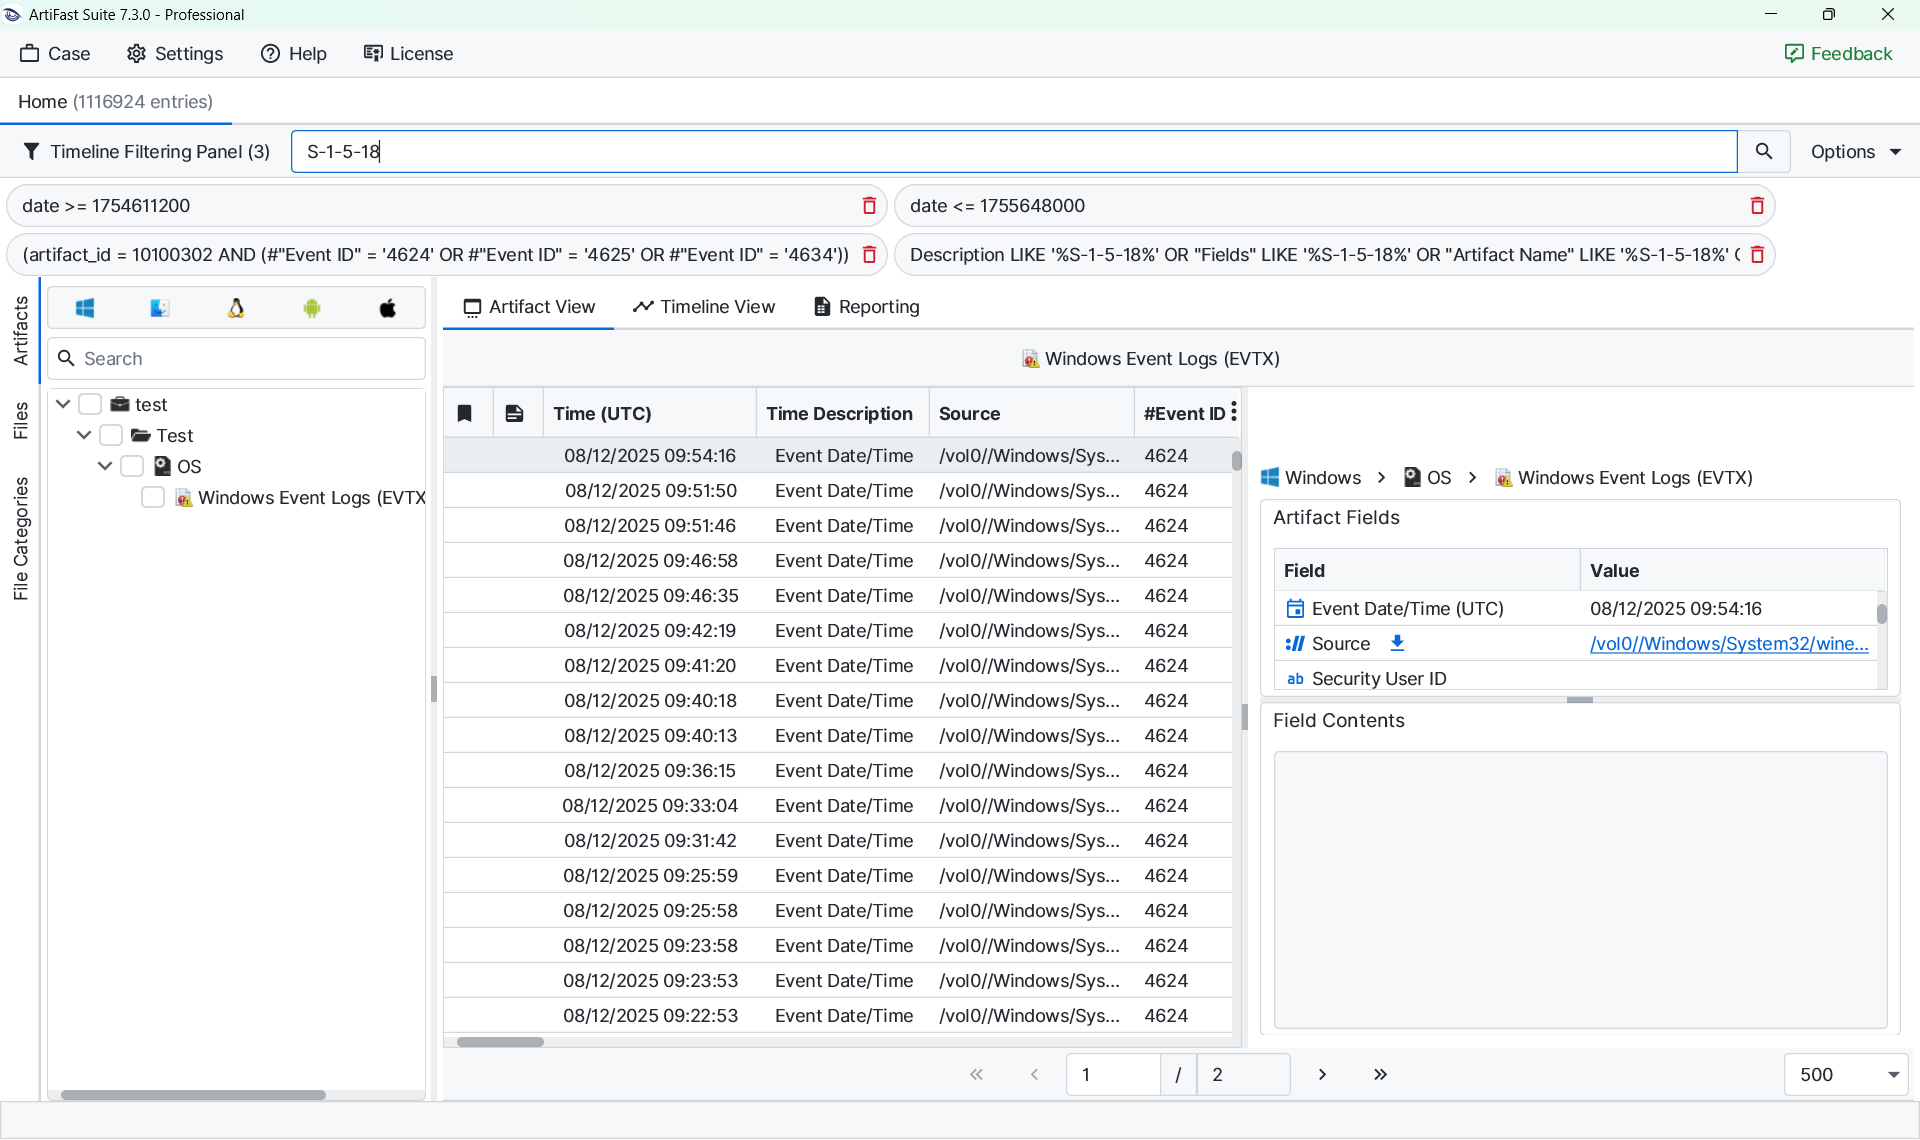Click the search magnifier button
Viewport: 1920px width, 1140px height.
point(1763,151)
